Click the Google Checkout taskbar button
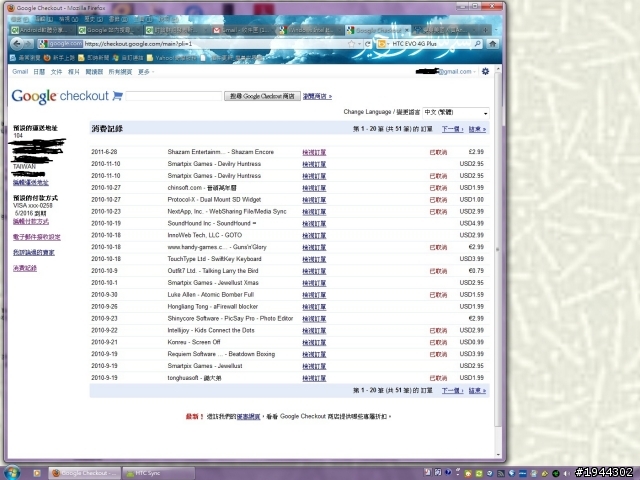This screenshot has height=480, width=640. pyautogui.click(x=84, y=473)
